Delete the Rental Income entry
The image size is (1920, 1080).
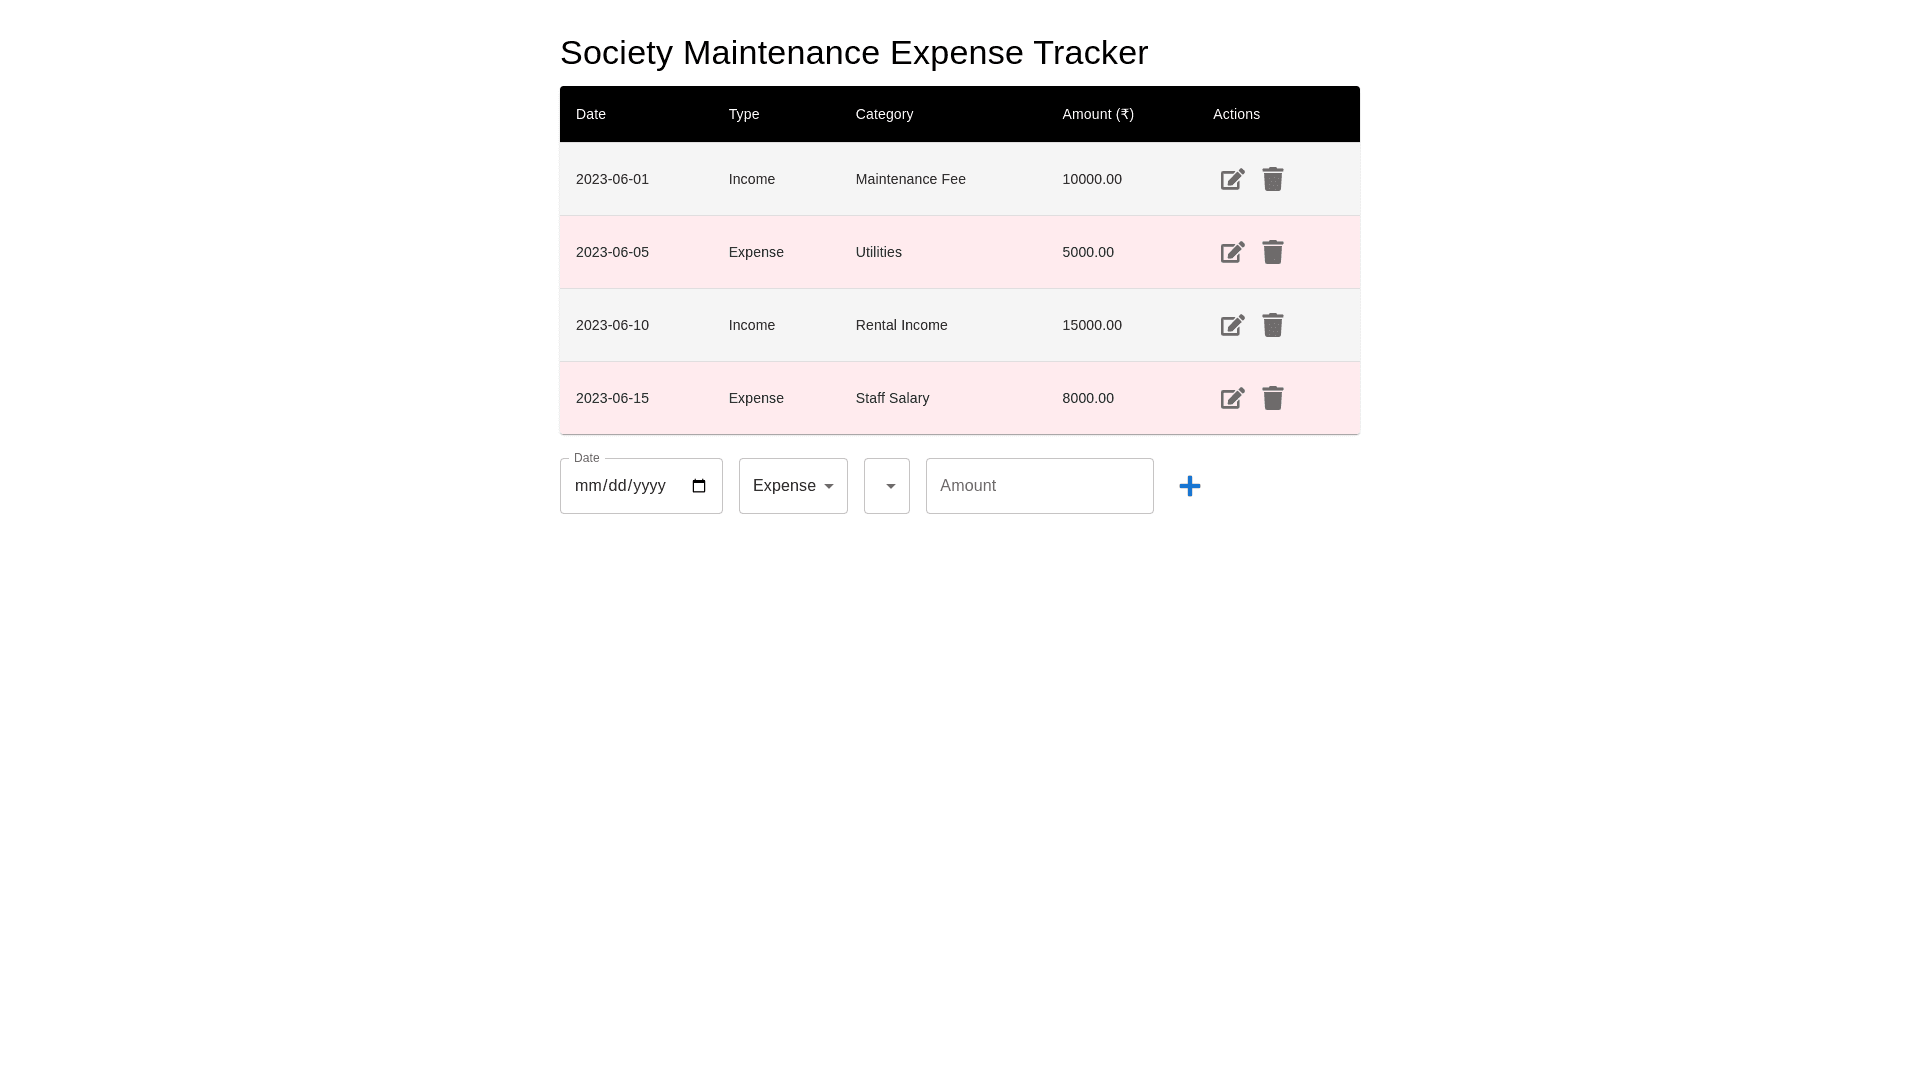[x=1272, y=325]
